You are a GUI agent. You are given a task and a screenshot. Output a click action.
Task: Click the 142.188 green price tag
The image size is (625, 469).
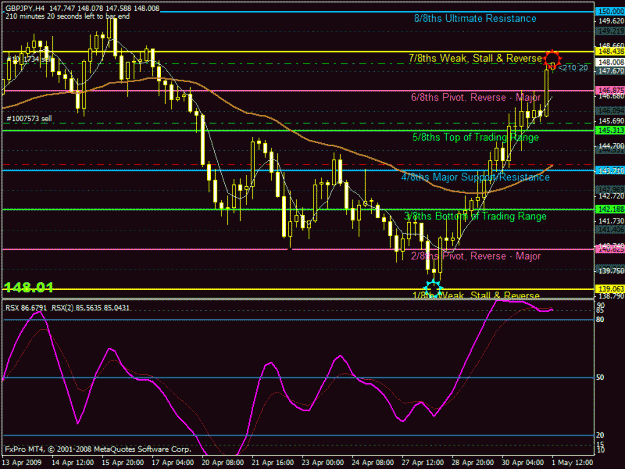610,209
